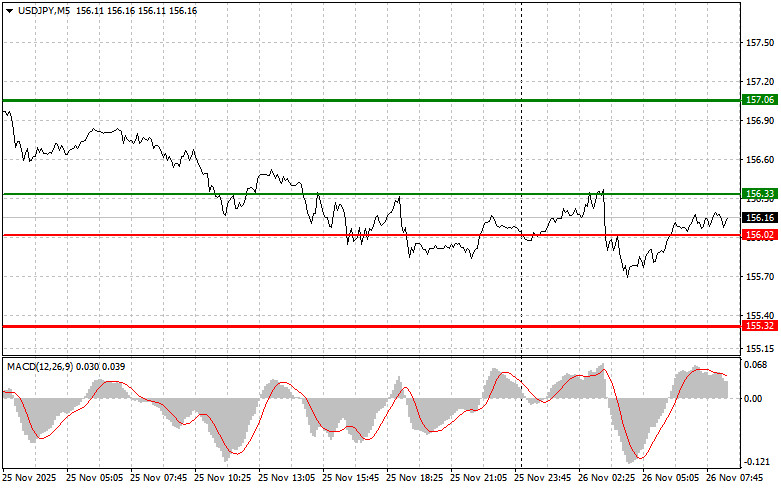The image size is (781, 489).
Task: Click the 156.60 price scale value
Action: click(x=760, y=160)
